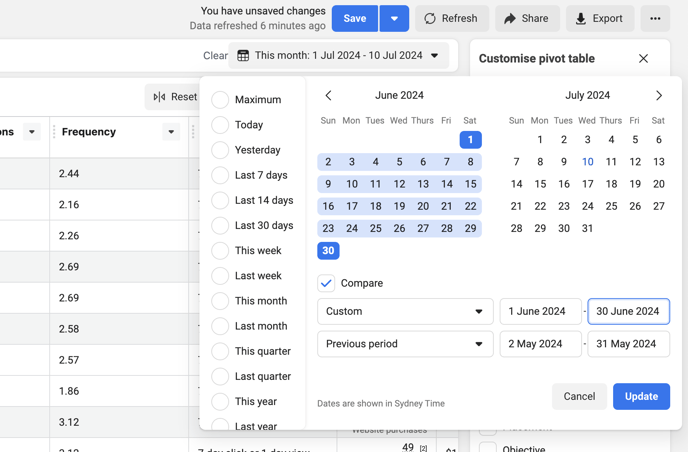
Task: Click the June 2024 month title
Action: pos(399,95)
